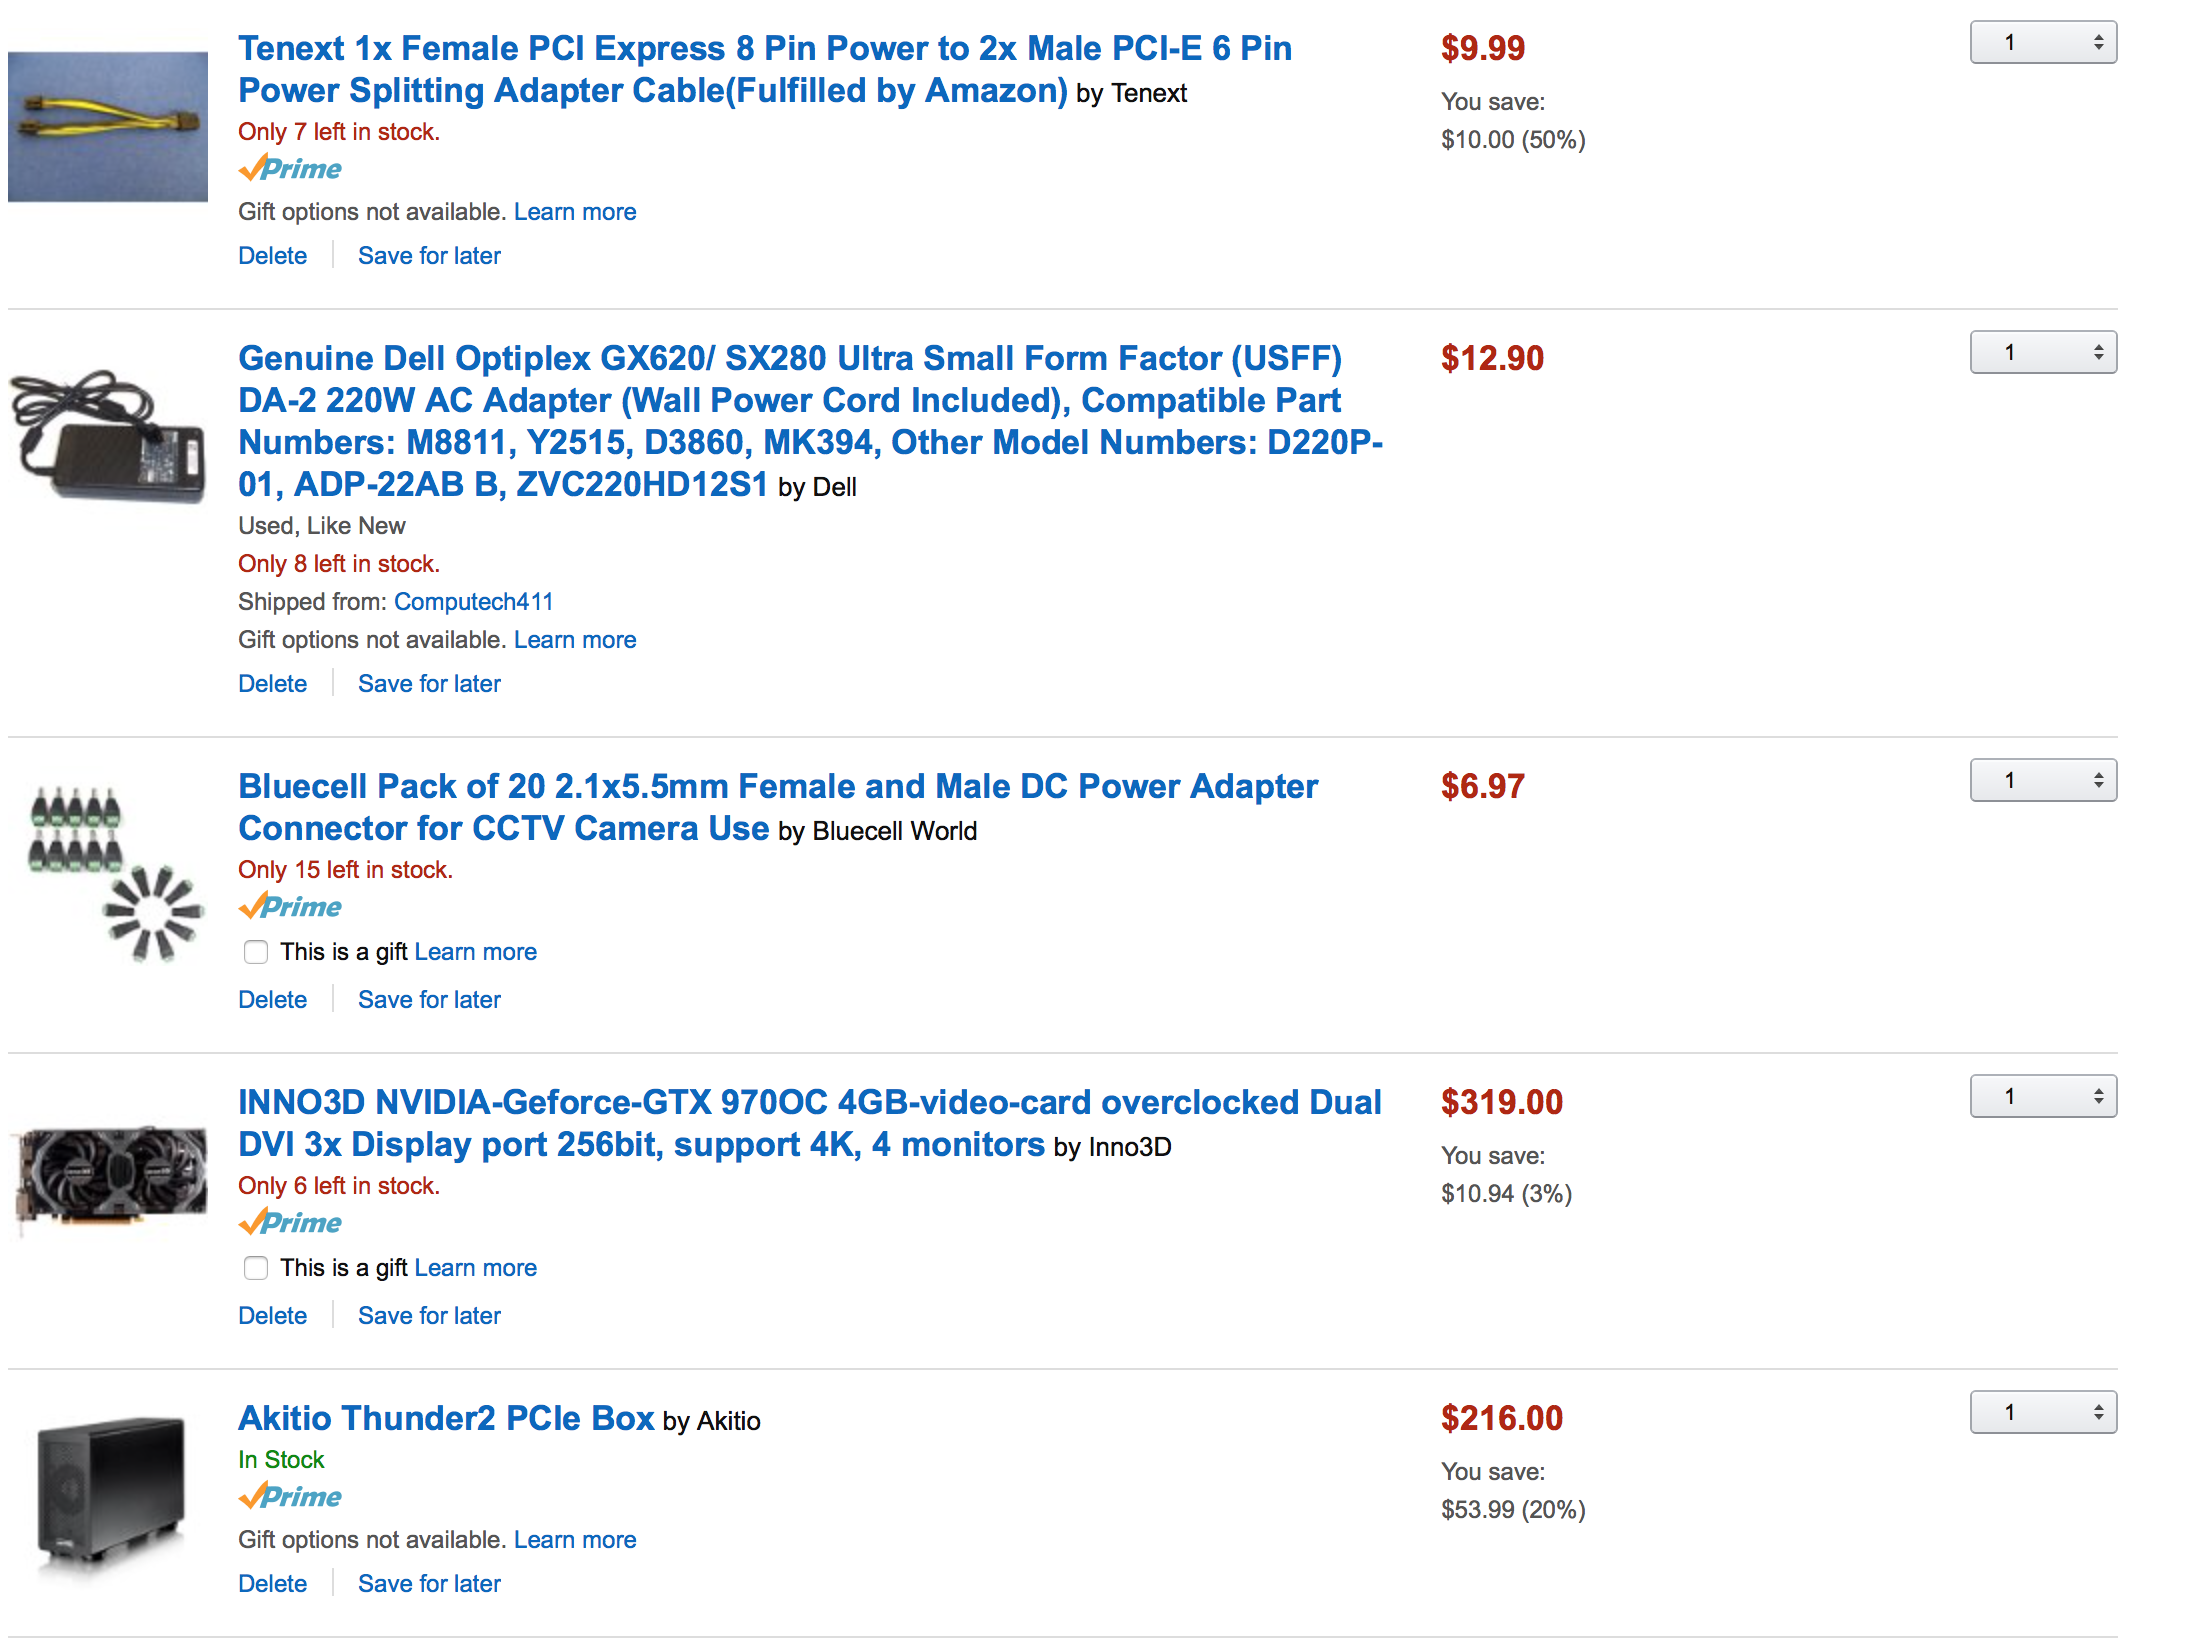Check 'This is a gift' for INNO3D card
The width and height of the screenshot is (2186, 1638).
(x=256, y=1268)
